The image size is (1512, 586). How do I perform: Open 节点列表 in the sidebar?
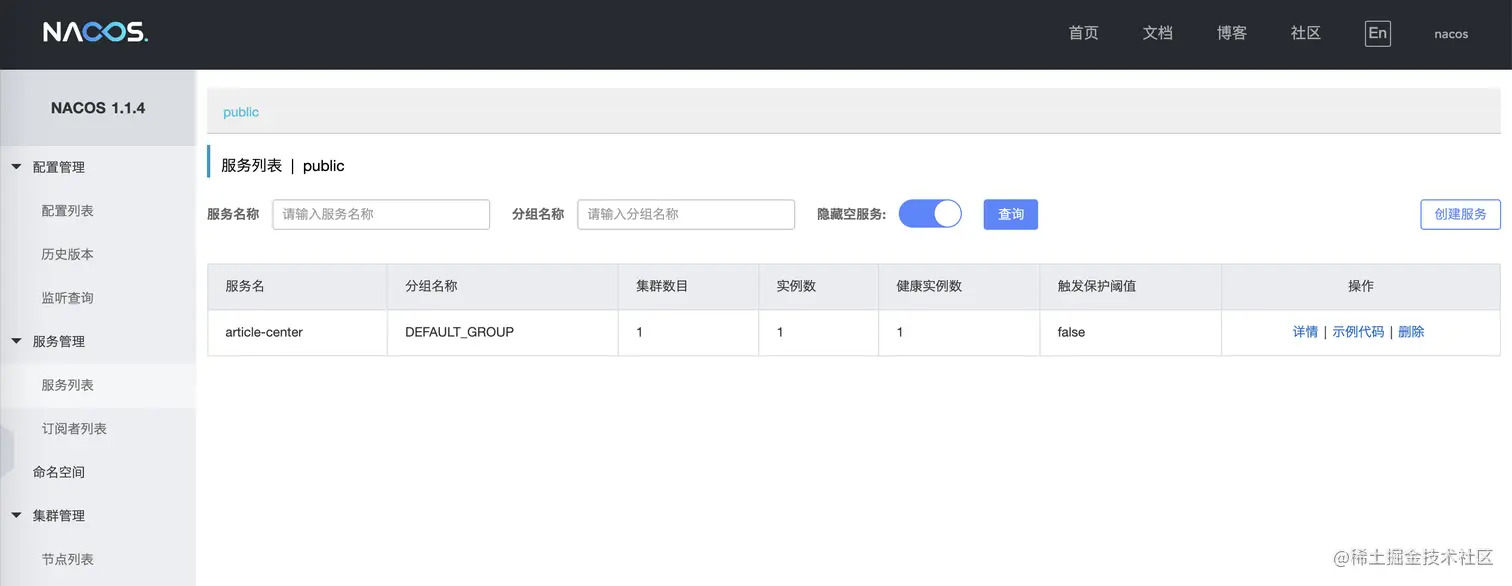67,559
